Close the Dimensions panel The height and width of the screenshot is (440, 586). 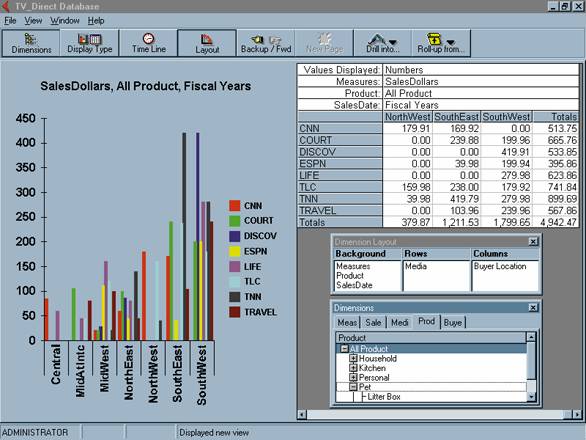pos(533,307)
